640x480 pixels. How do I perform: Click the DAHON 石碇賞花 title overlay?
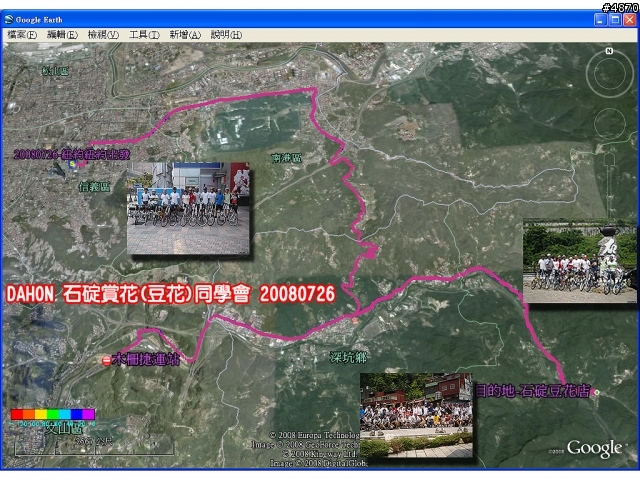tap(171, 293)
